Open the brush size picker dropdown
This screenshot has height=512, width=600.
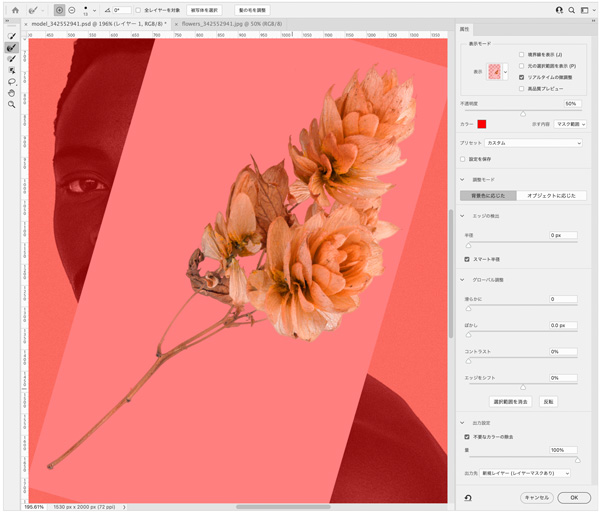(x=95, y=11)
